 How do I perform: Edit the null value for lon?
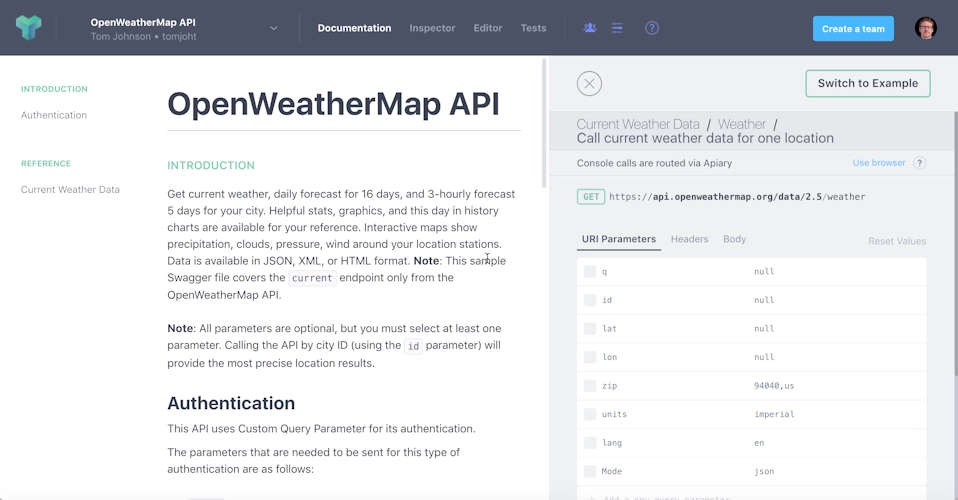coord(764,357)
